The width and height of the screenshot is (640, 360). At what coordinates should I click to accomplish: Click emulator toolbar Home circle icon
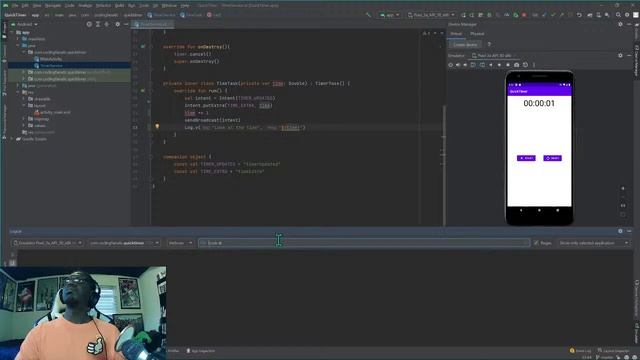(x=499, y=65)
